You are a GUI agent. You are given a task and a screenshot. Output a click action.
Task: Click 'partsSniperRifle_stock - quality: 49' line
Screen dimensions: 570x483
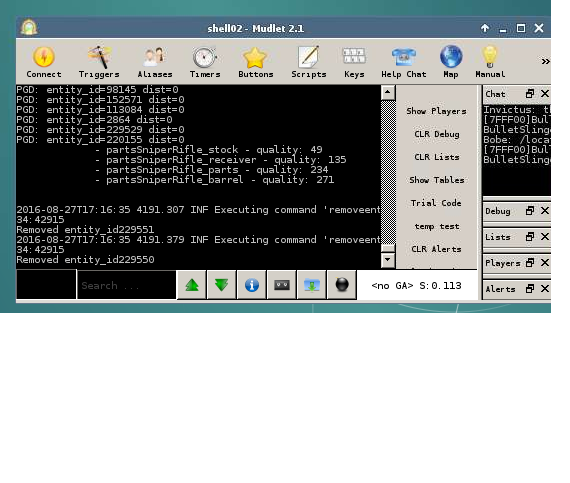[209, 149]
